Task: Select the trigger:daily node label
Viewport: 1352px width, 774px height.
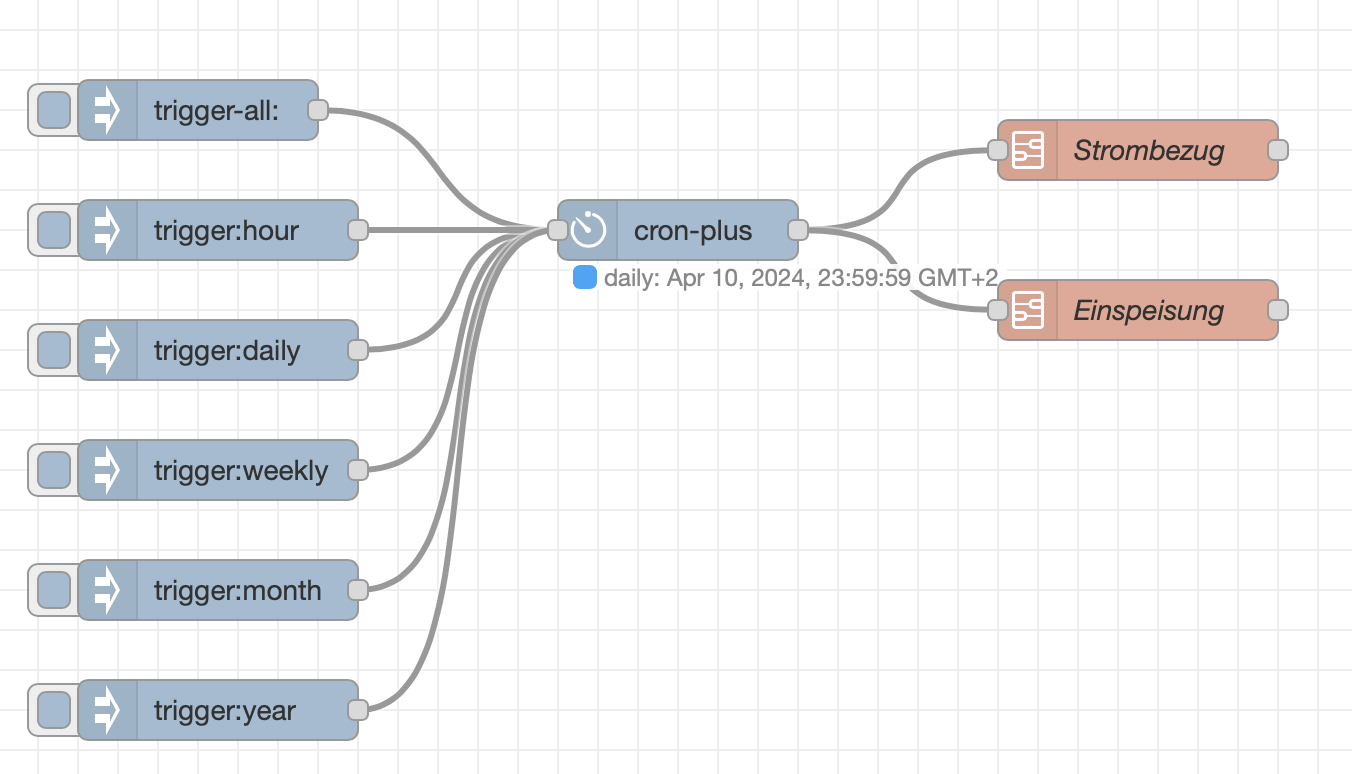Action: click(x=227, y=351)
